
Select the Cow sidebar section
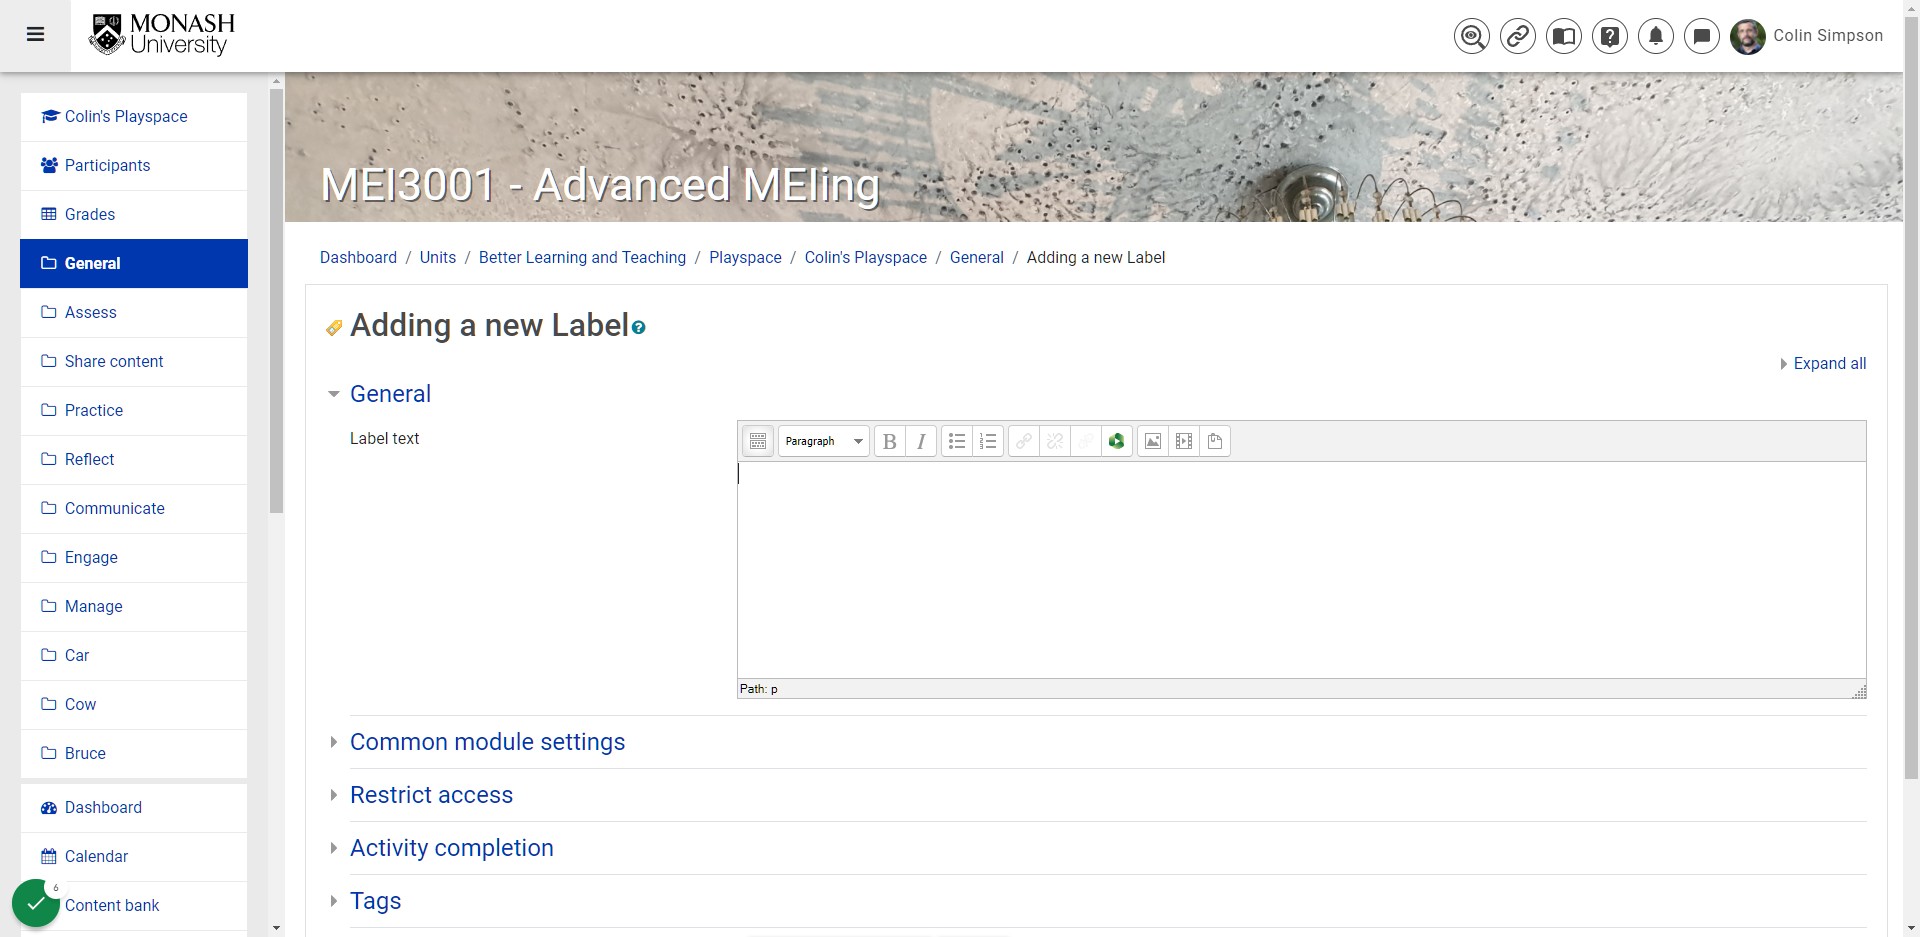tap(134, 705)
